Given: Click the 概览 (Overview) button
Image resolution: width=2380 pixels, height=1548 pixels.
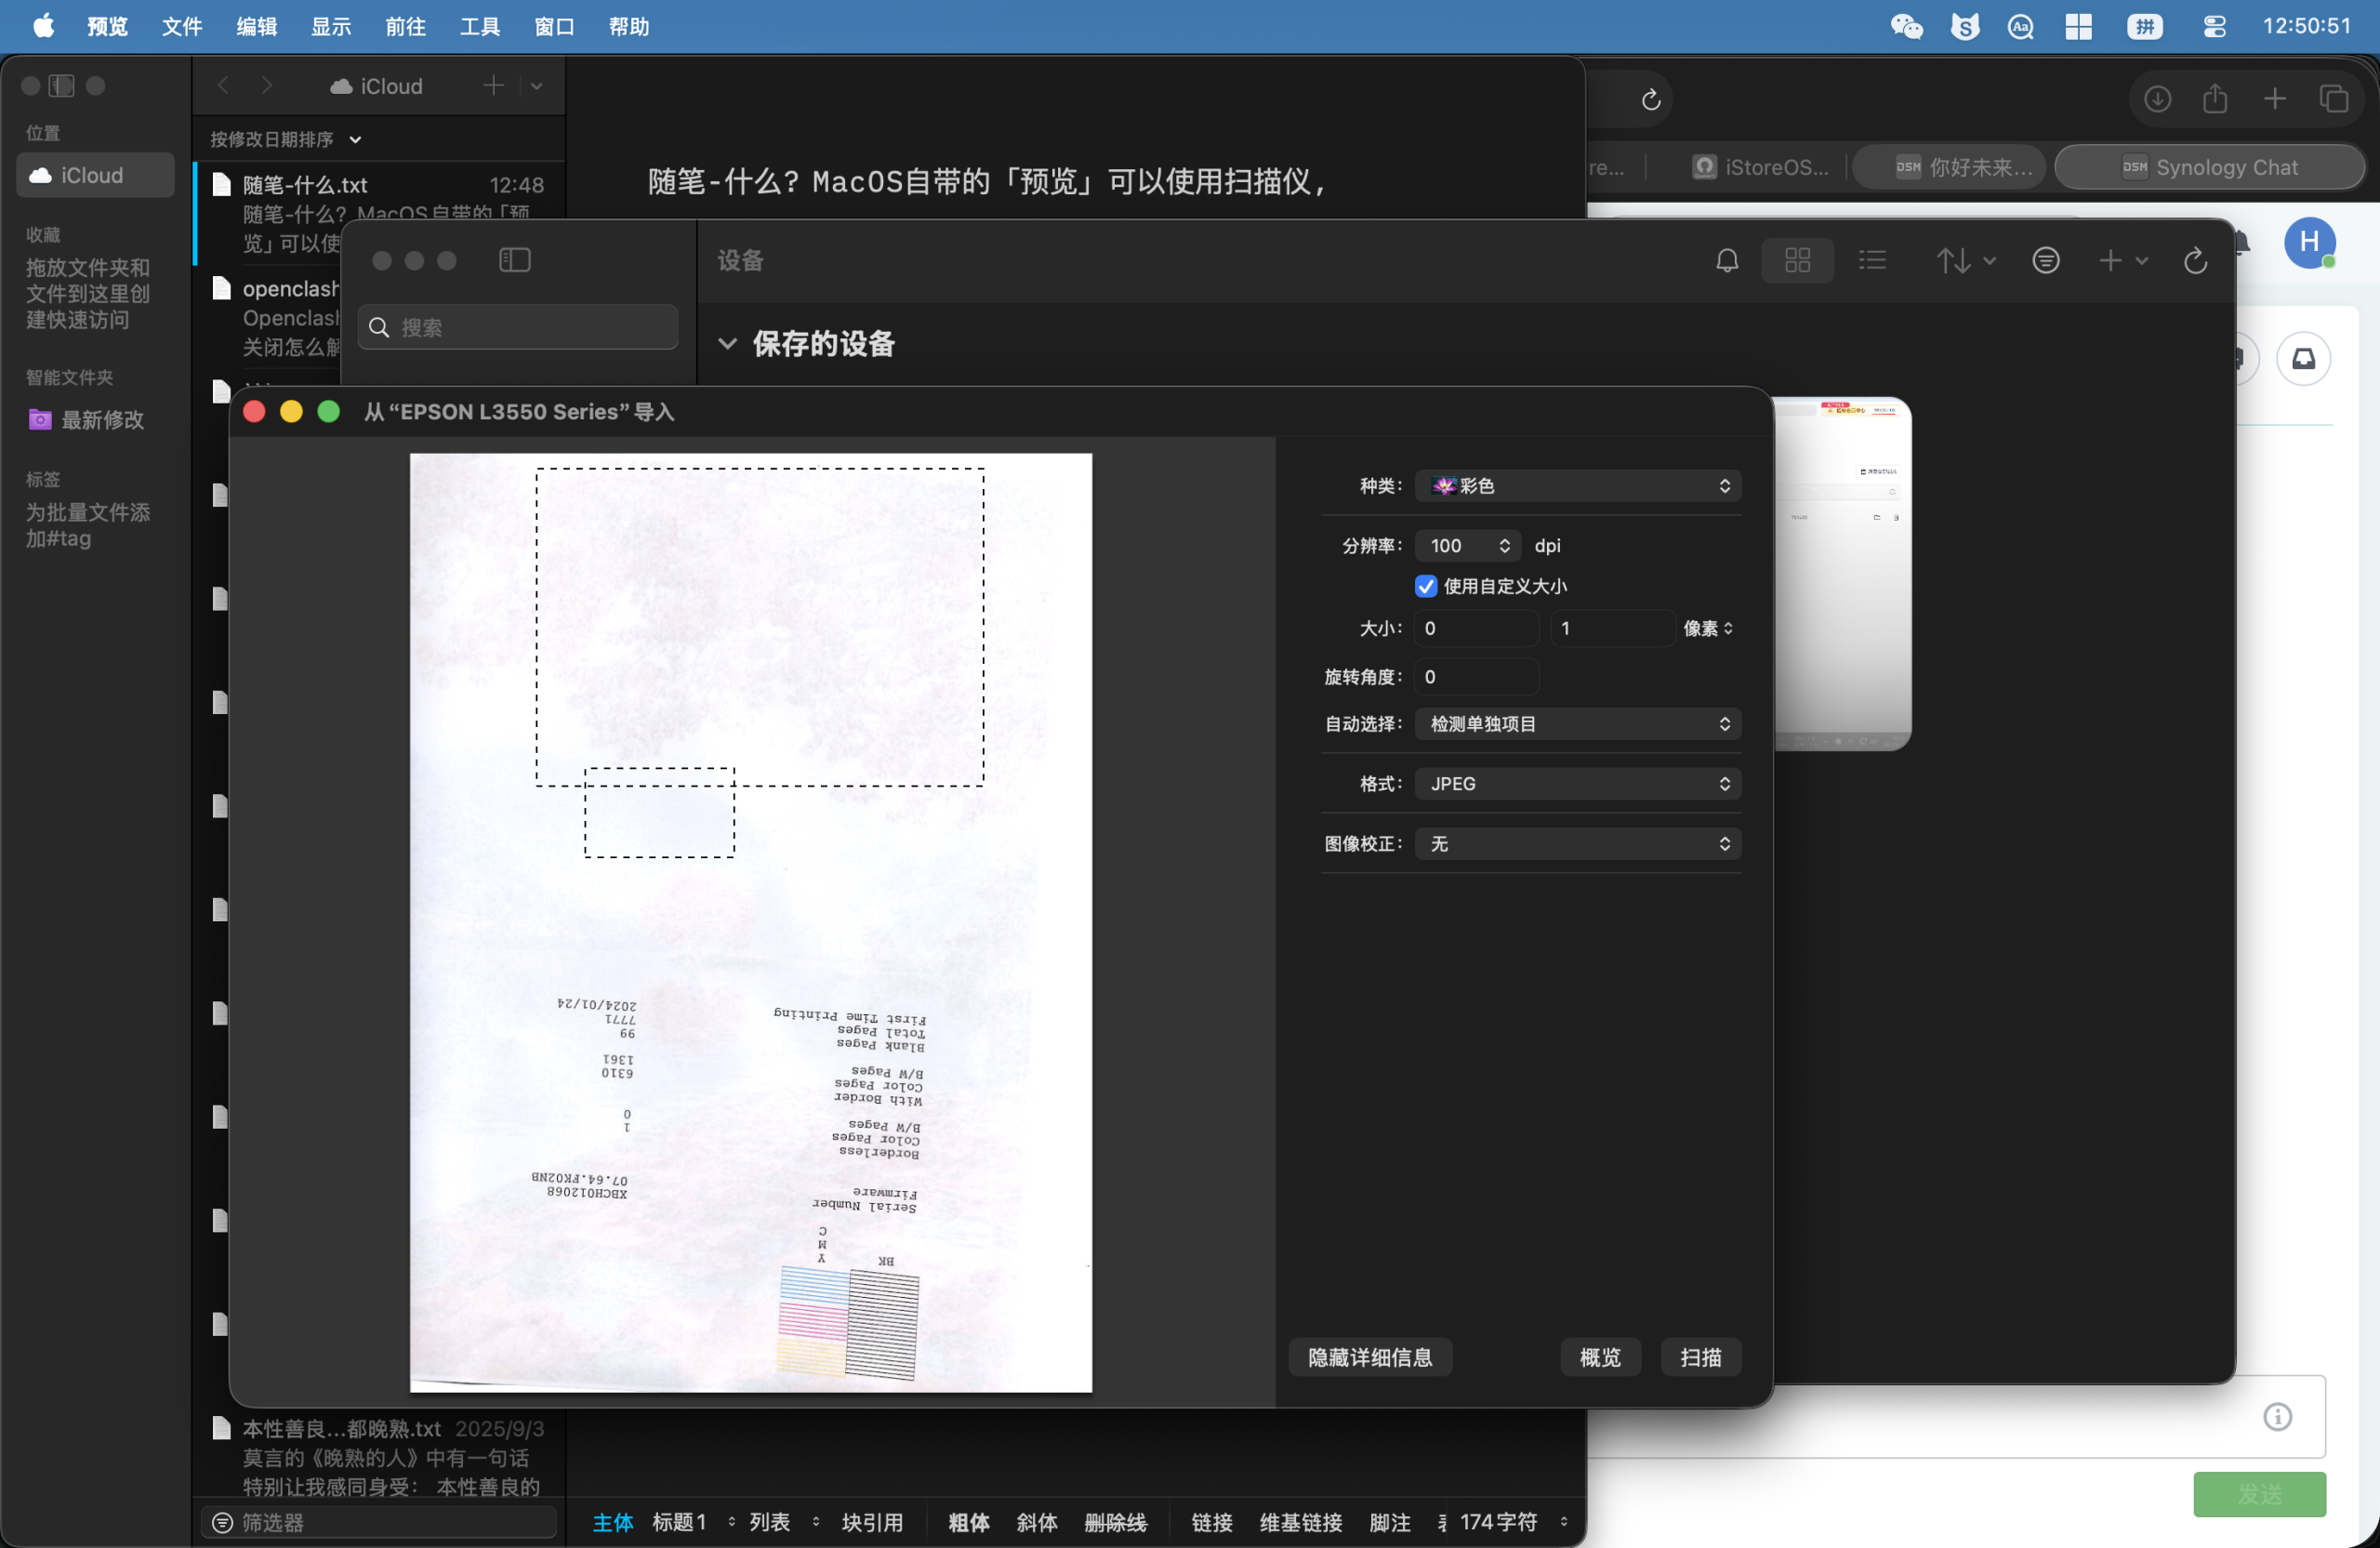Looking at the screenshot, I should (1599, 1357).
